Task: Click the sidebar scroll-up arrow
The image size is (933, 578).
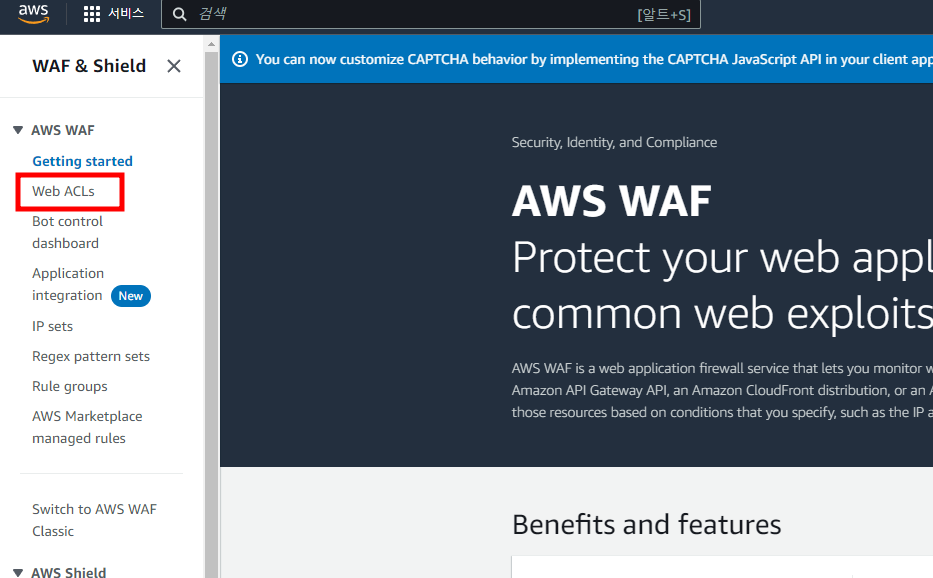Action: coord(211,43)
